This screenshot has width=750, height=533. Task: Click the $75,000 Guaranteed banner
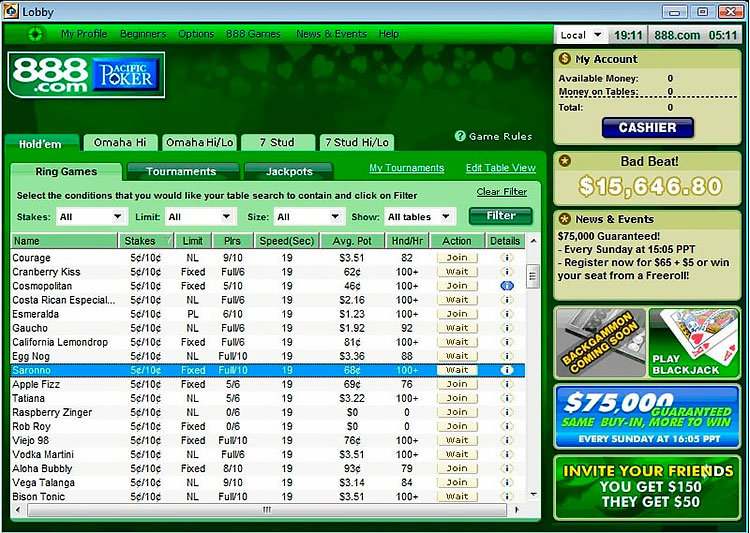point(648,416)
